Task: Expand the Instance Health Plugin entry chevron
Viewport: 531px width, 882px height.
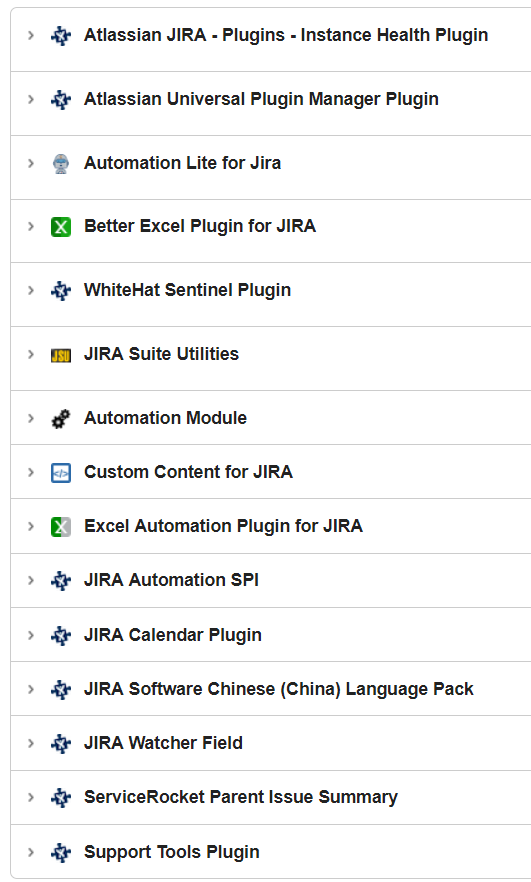Action: (x=31, y=35)
